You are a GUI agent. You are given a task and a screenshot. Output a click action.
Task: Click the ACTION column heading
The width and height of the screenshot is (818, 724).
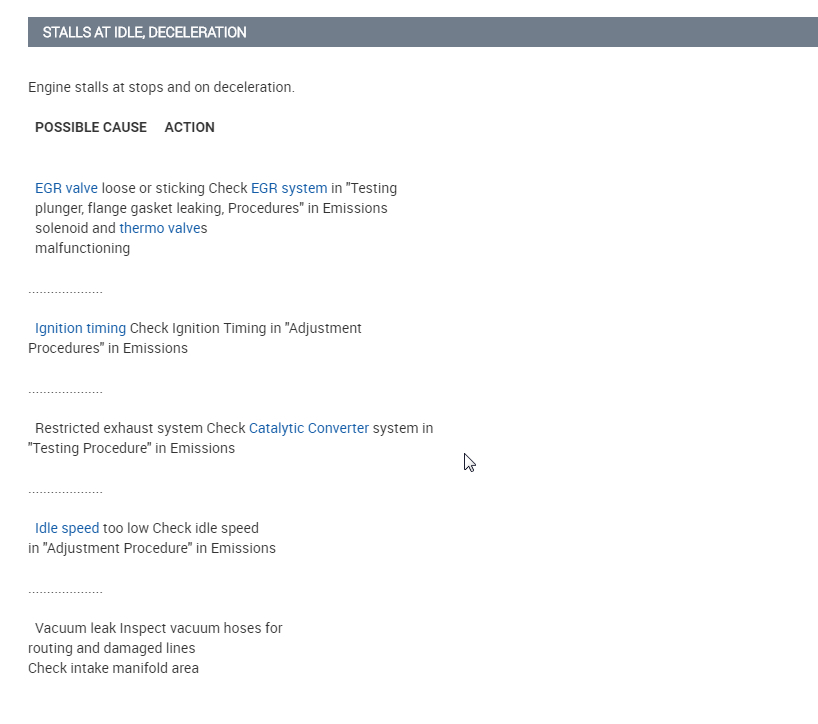tap(189, 127)
